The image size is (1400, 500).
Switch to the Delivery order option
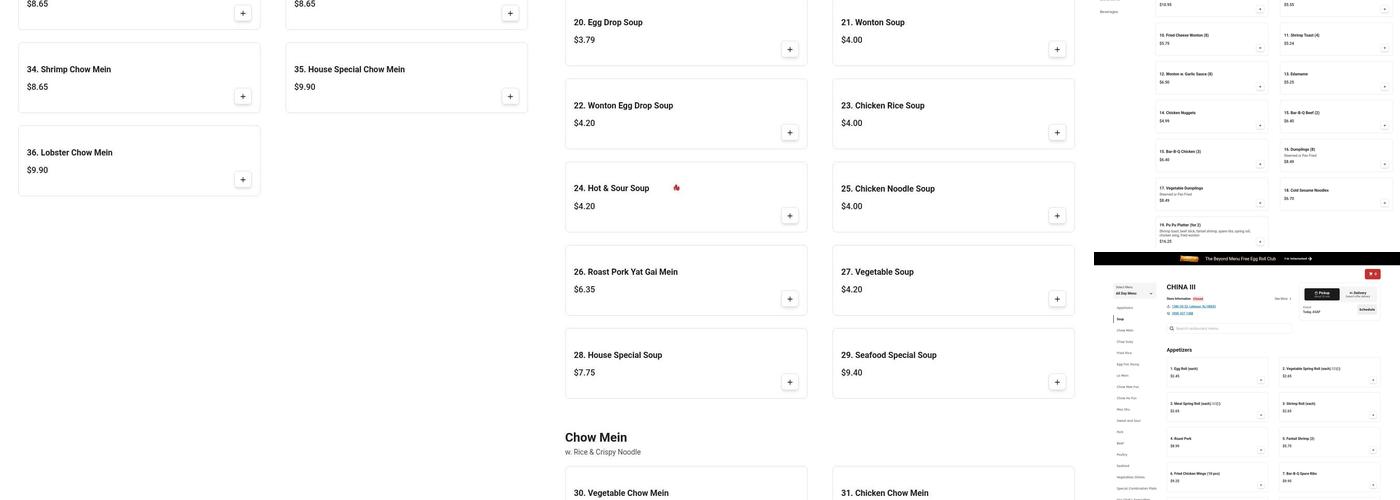pyautogui.click(x=1357, y=294)
